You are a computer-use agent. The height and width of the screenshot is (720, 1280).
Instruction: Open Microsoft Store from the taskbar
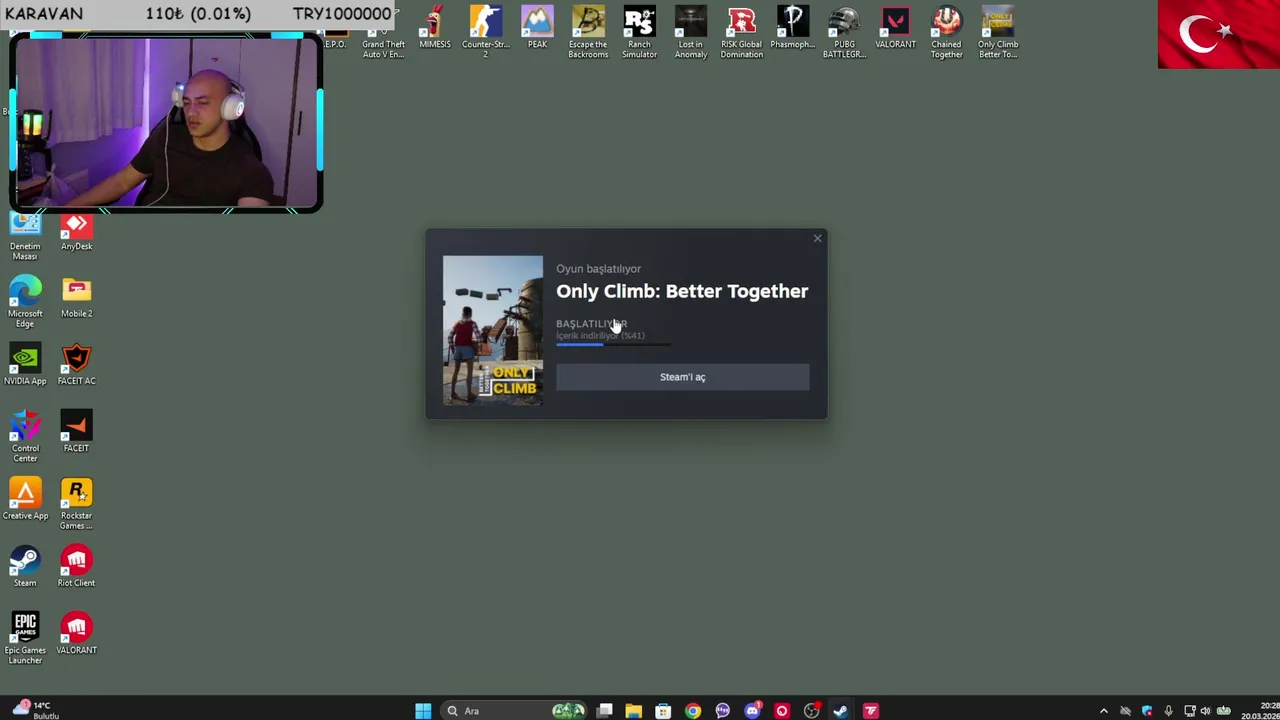[x=663, y=711]
